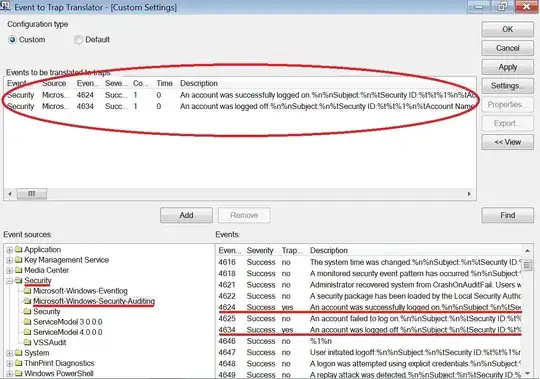
Task: Click the System folder icon
Action: click(19, 353)
